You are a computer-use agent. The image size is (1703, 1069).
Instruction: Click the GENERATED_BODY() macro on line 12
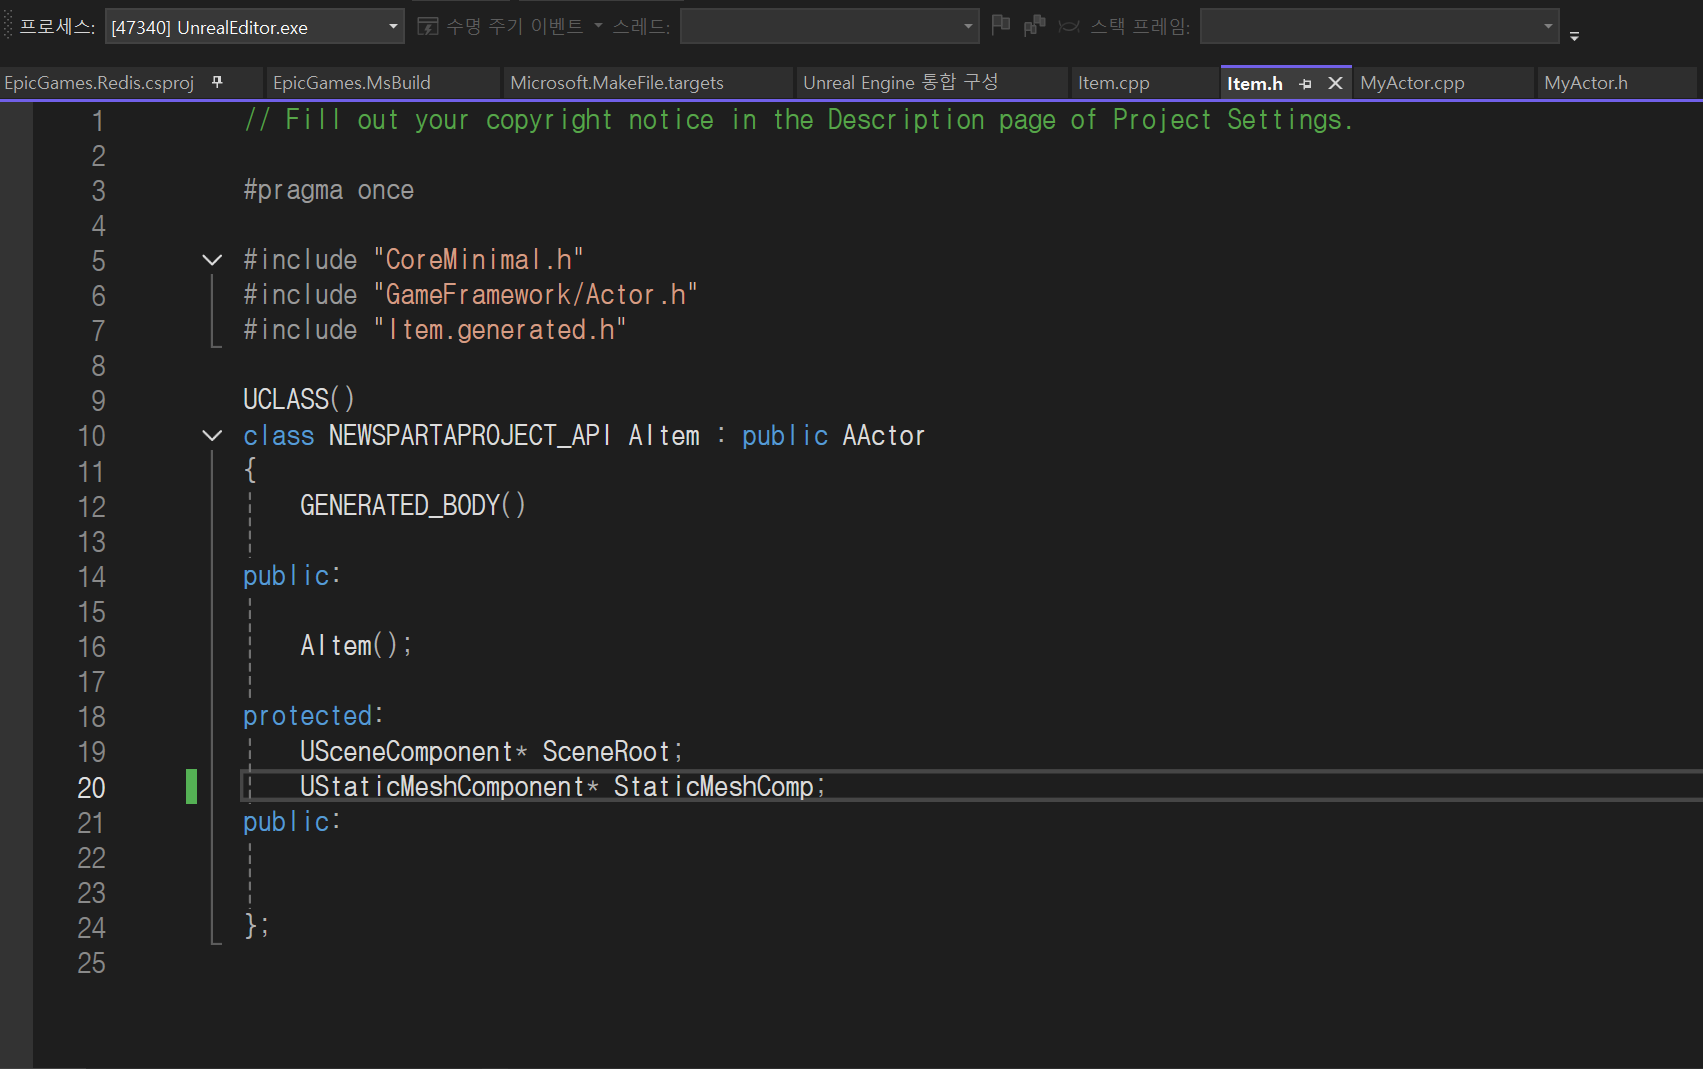click(413, 505)
